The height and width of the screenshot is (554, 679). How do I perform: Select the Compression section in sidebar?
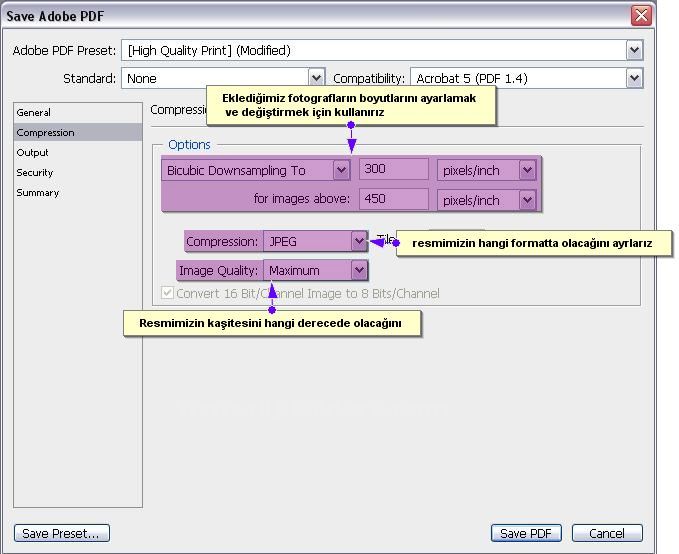pos(78,133)
